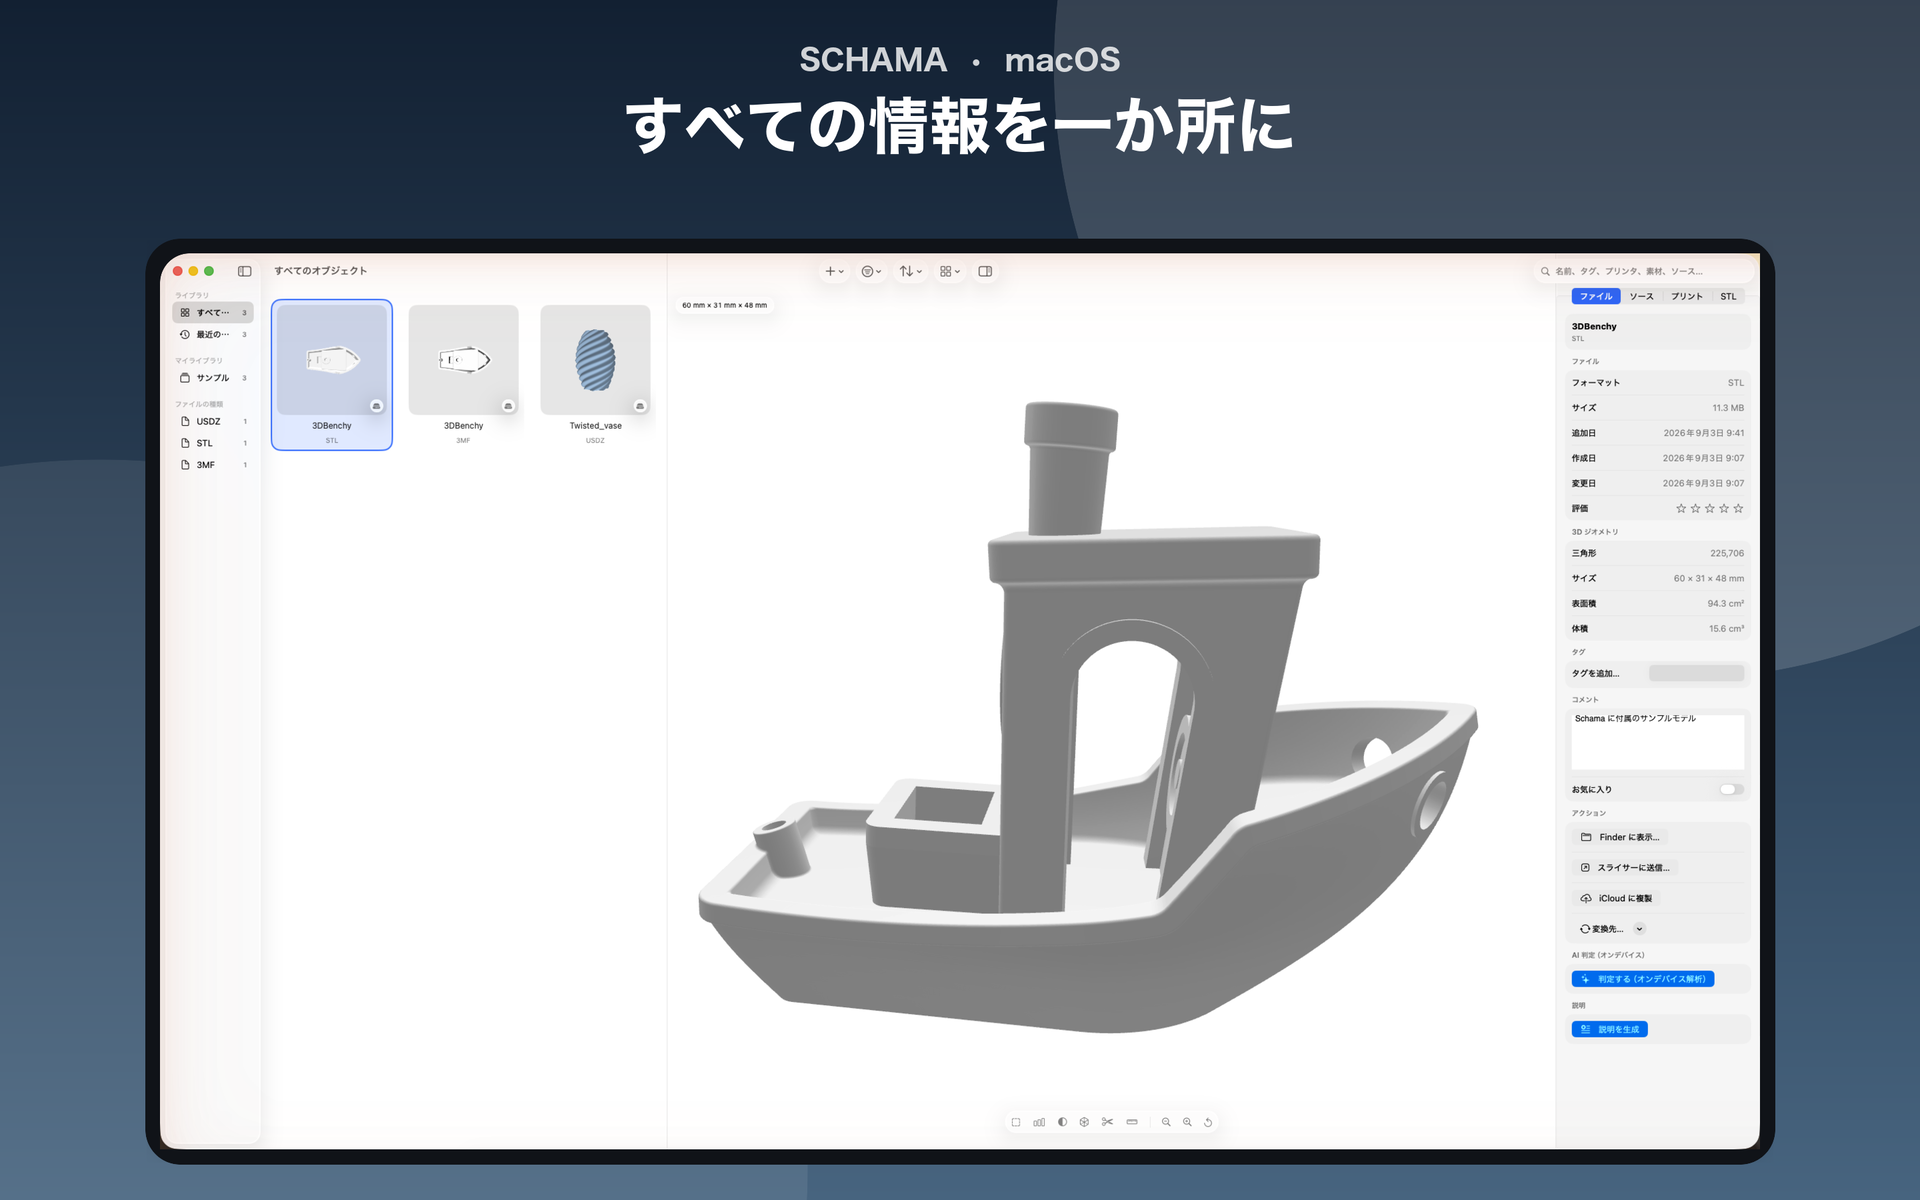
Task: Click the 3DBenchy title in inspector
Action: [1594, 327]
